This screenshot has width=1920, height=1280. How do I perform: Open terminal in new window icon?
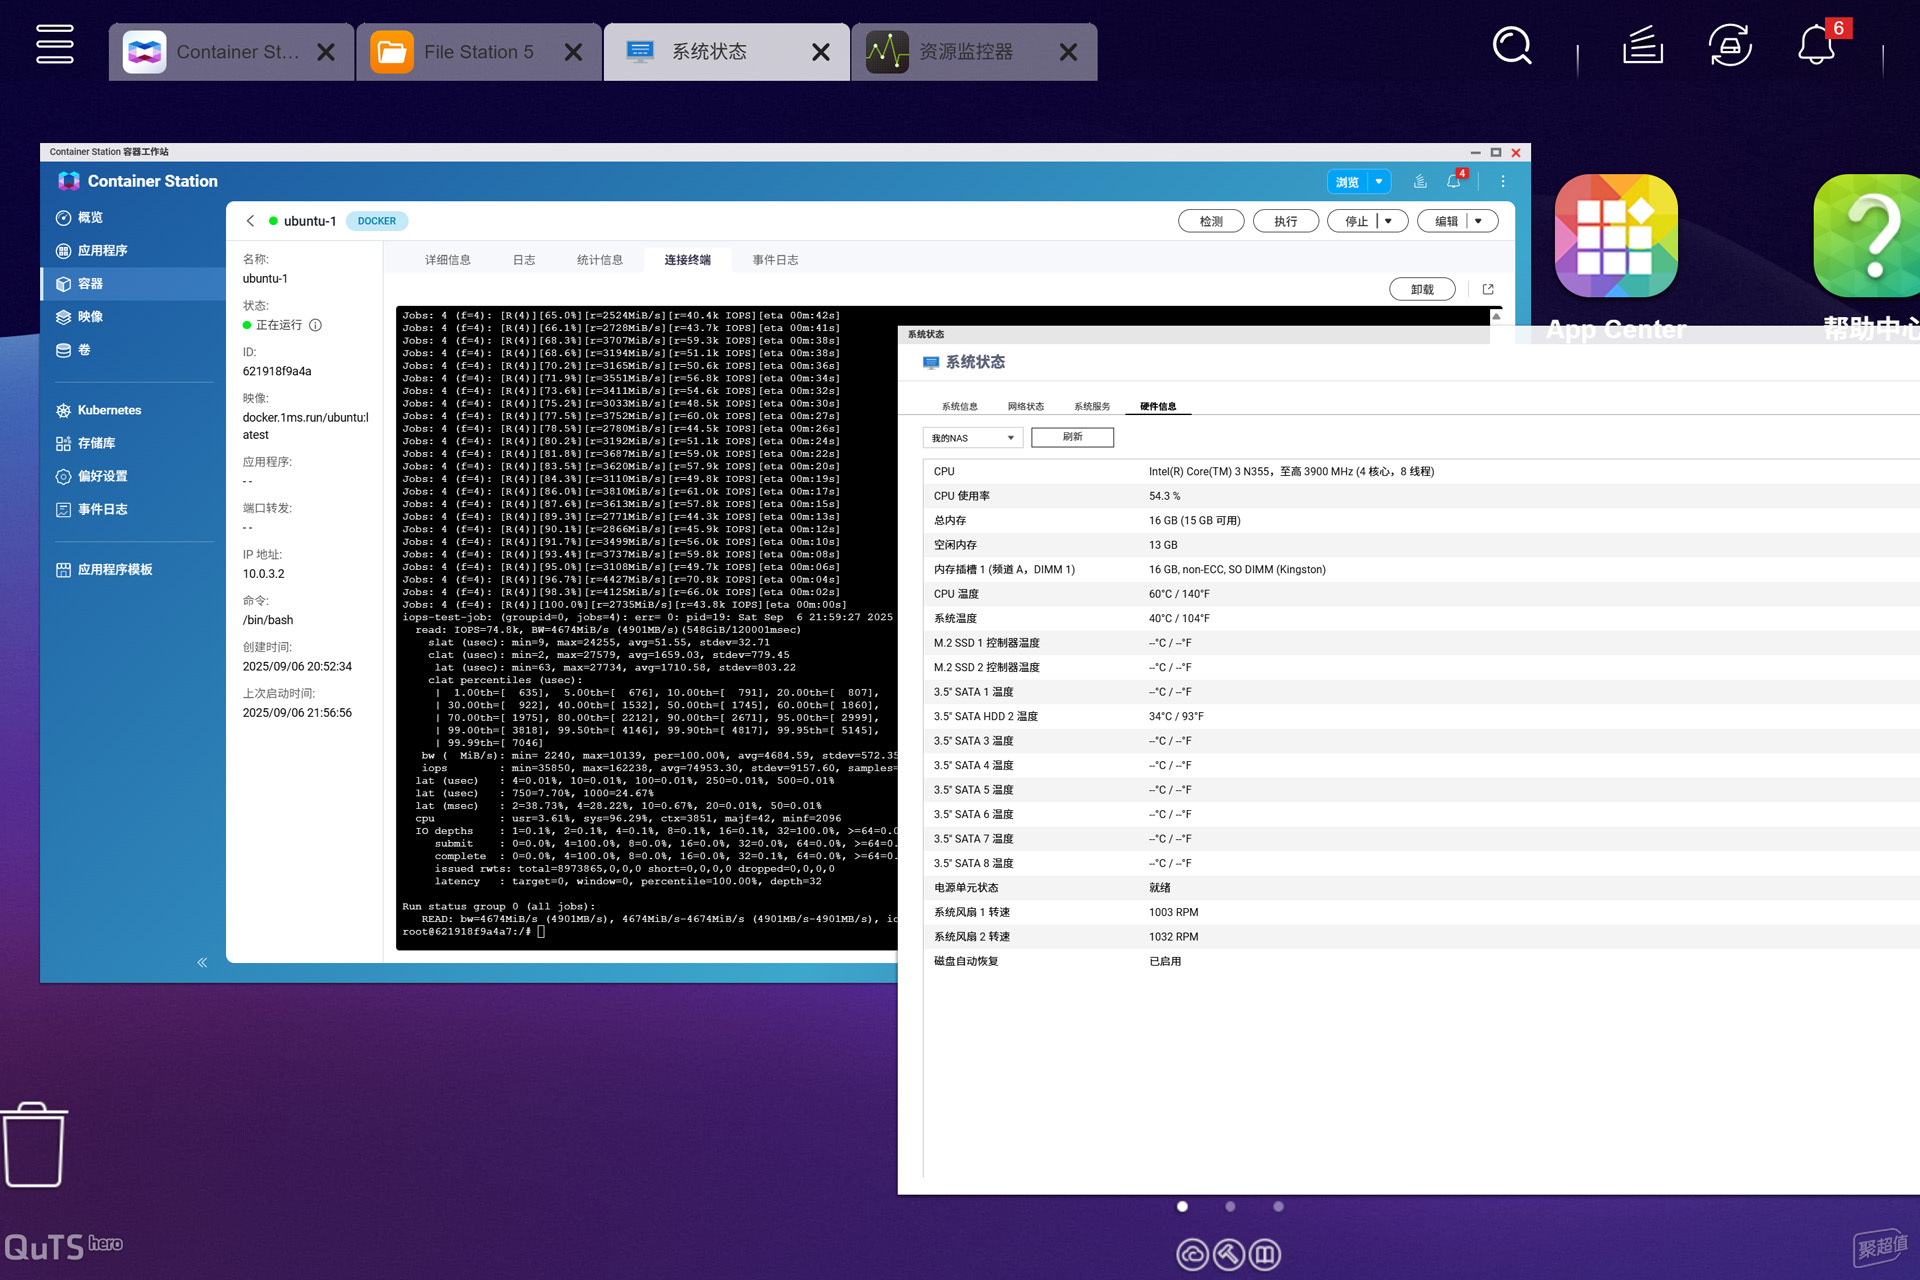click(x=1488, y=289)
